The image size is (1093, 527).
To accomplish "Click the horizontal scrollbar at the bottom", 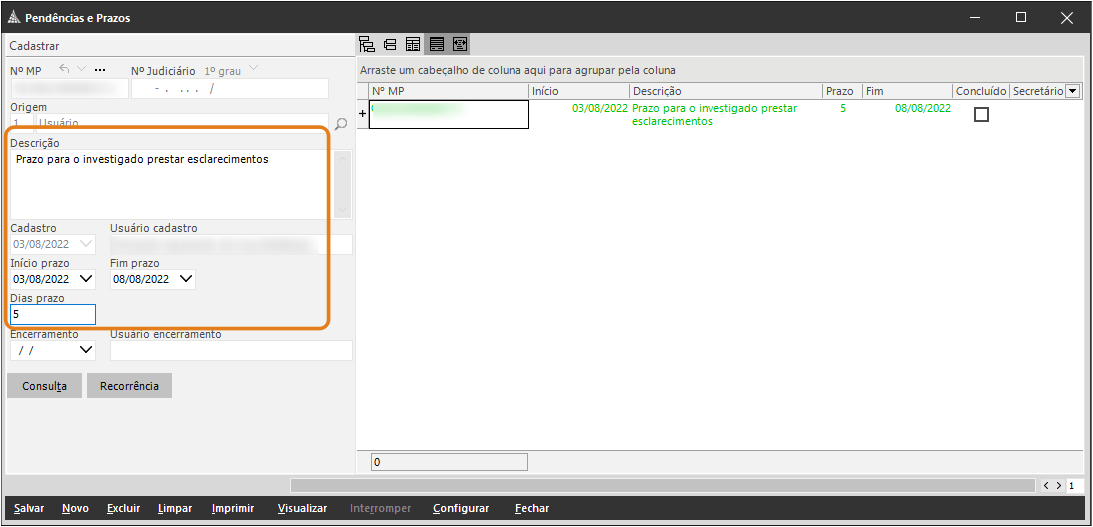I will point(660,485).
